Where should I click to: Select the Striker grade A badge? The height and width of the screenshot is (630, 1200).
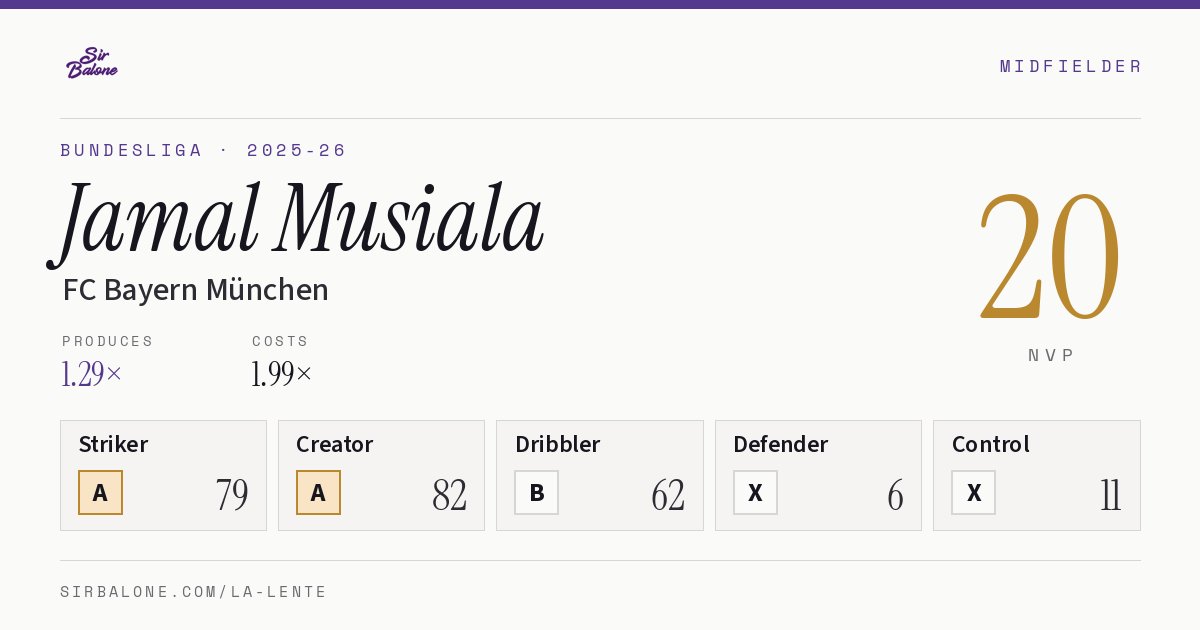(100, 492)
